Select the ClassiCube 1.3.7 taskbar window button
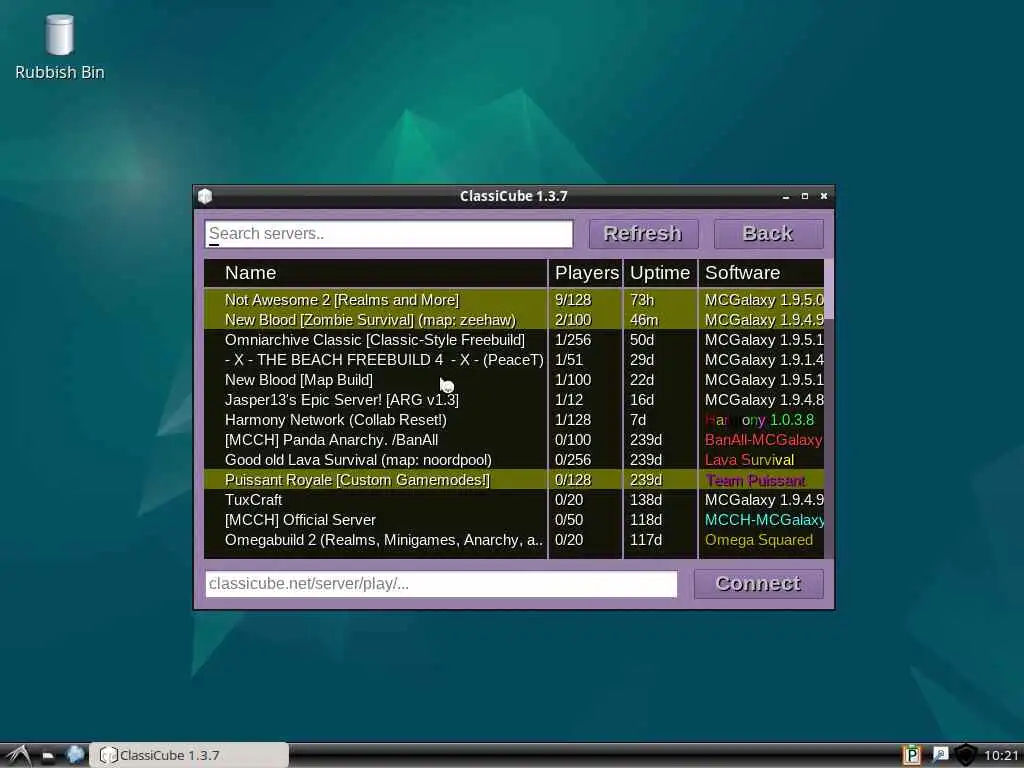Screen dimensions: 1024x768 [x=189, y=755]
